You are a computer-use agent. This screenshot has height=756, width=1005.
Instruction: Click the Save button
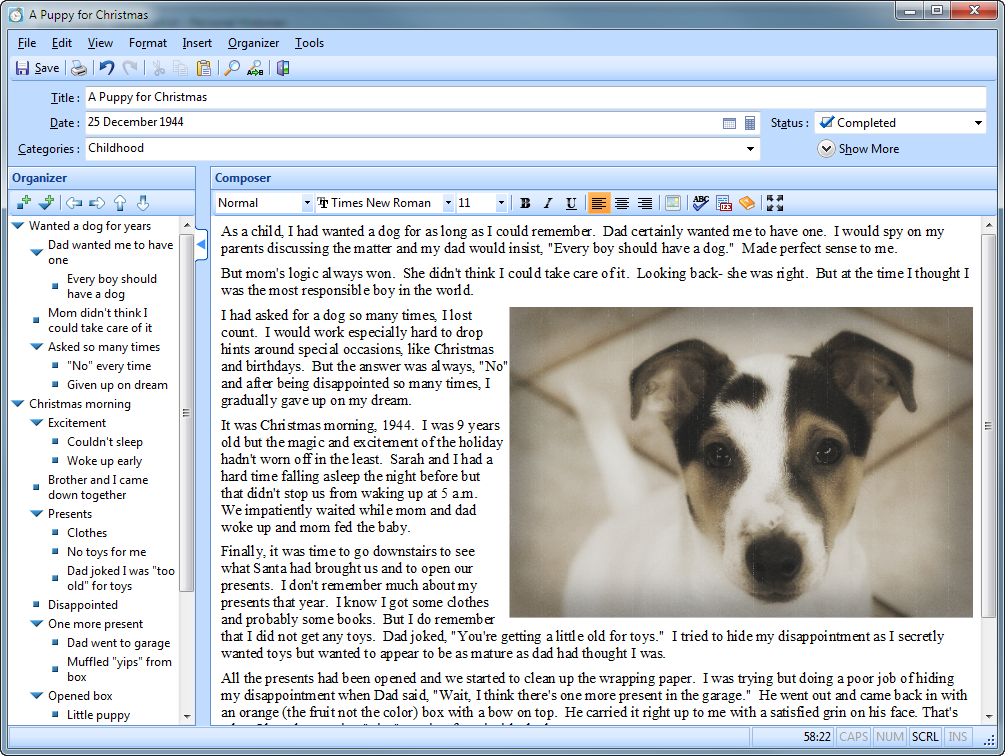point(37,68)
